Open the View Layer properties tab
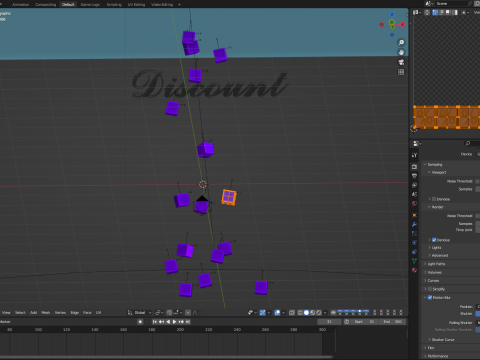The image size is (480, 360). pos(414,185)
